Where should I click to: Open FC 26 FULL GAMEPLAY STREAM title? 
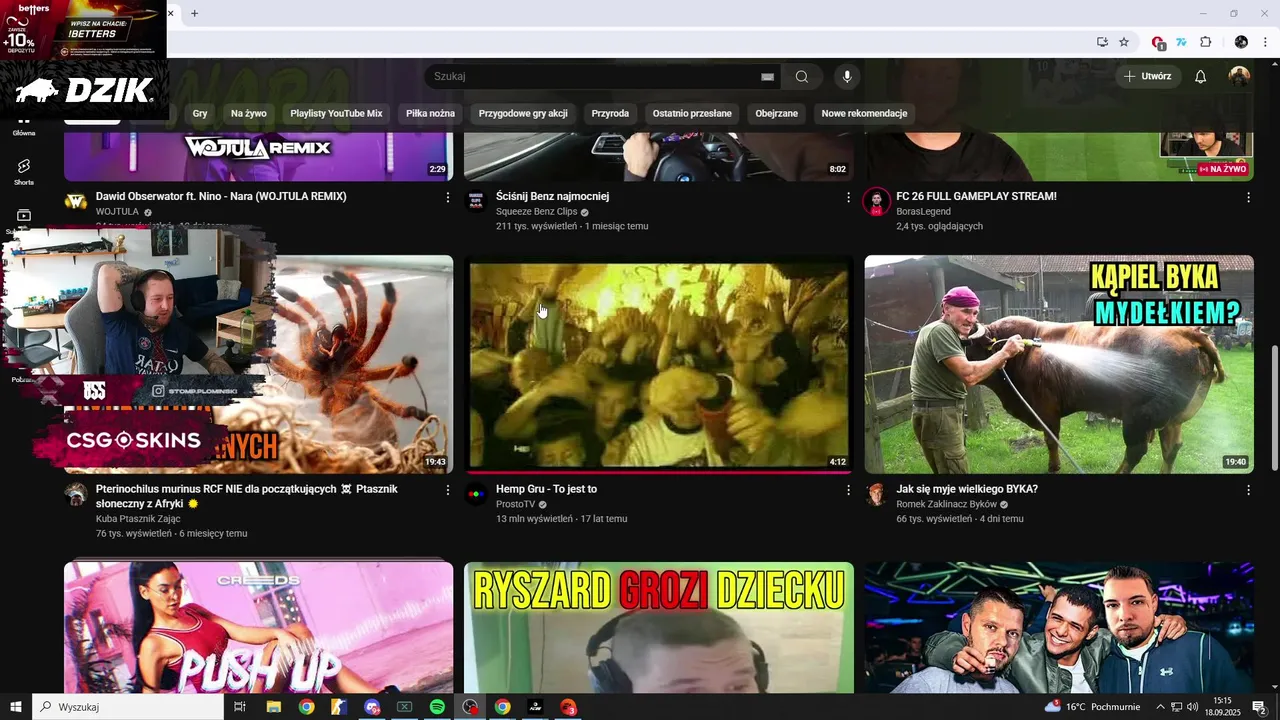[x=976, y=196]
